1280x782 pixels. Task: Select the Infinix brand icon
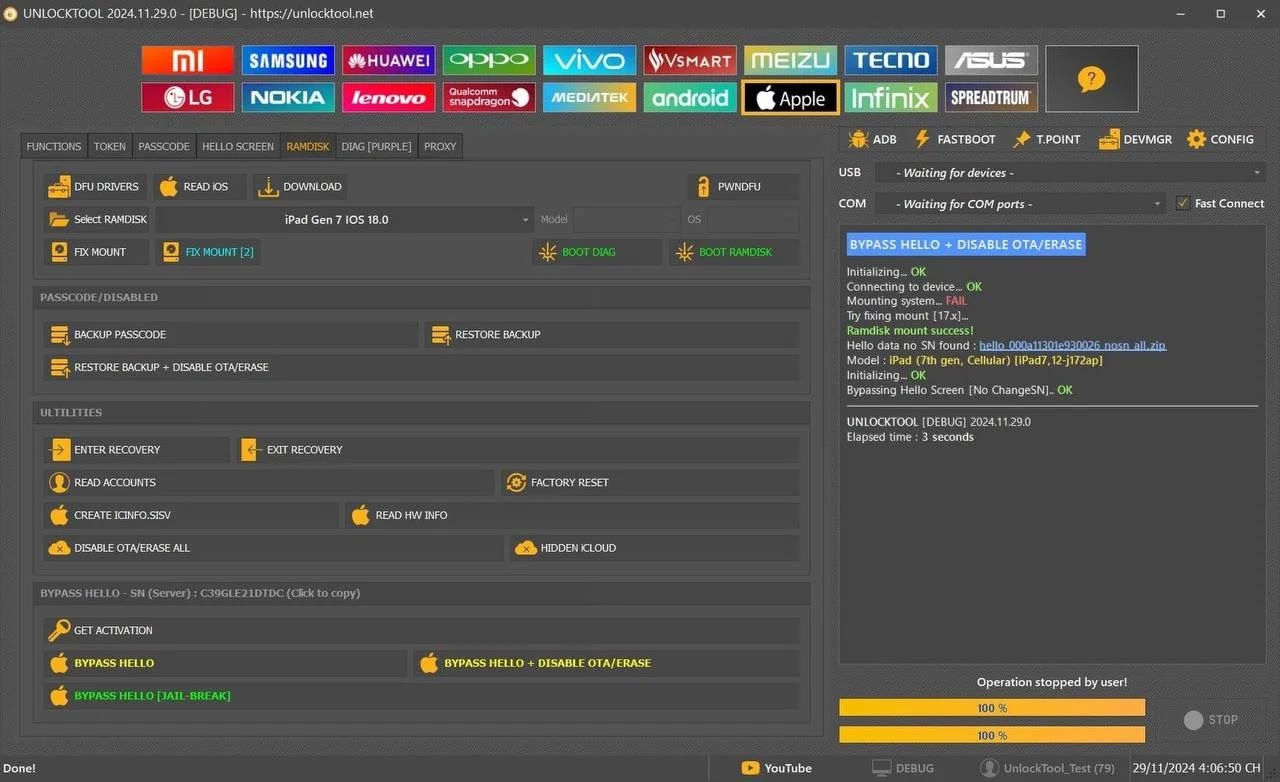point(891,97)
